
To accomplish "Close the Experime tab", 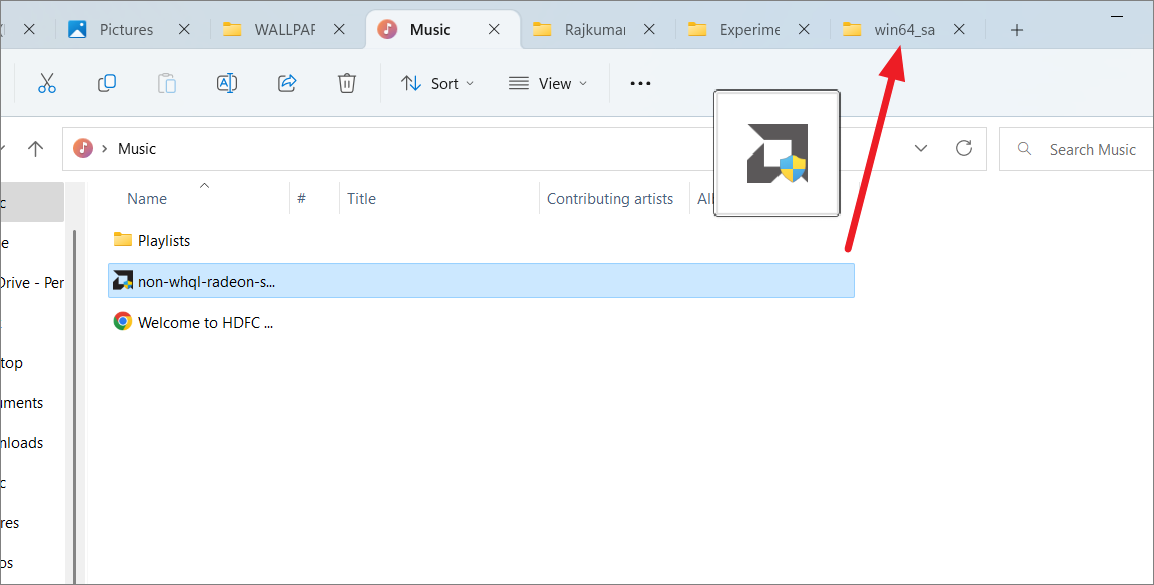I will pyautogui.click(x=804, y=29).
